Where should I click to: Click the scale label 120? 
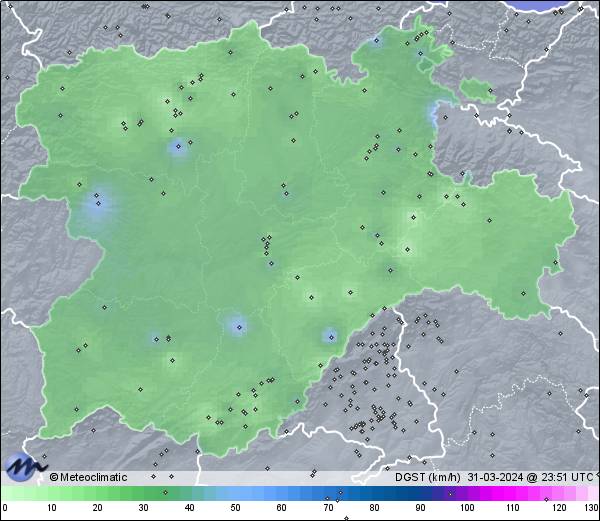tap(559, 508)
